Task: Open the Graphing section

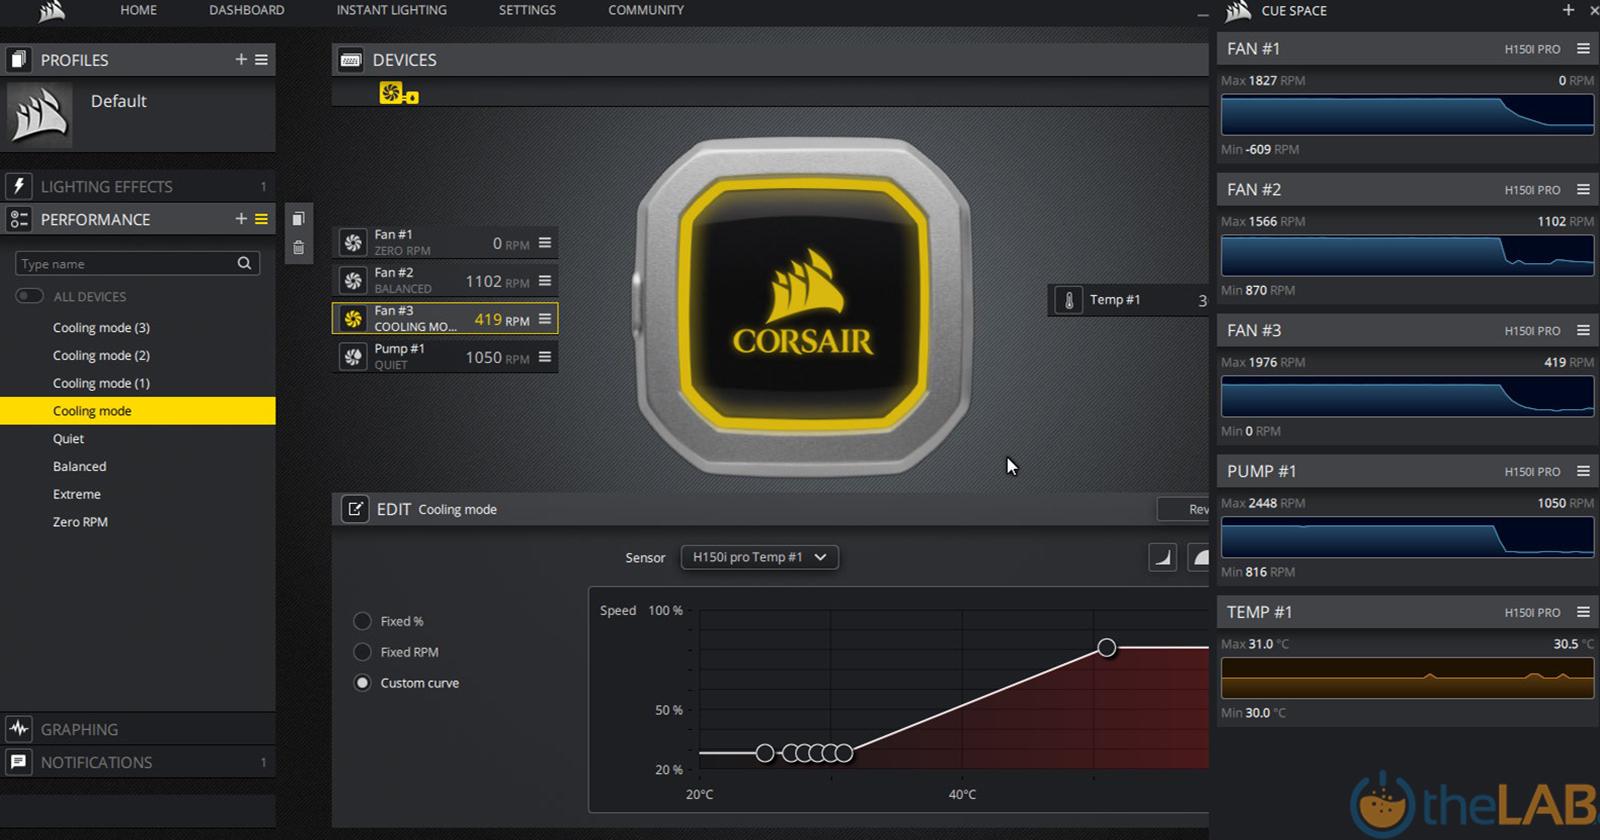Action: tap(138, 729)
